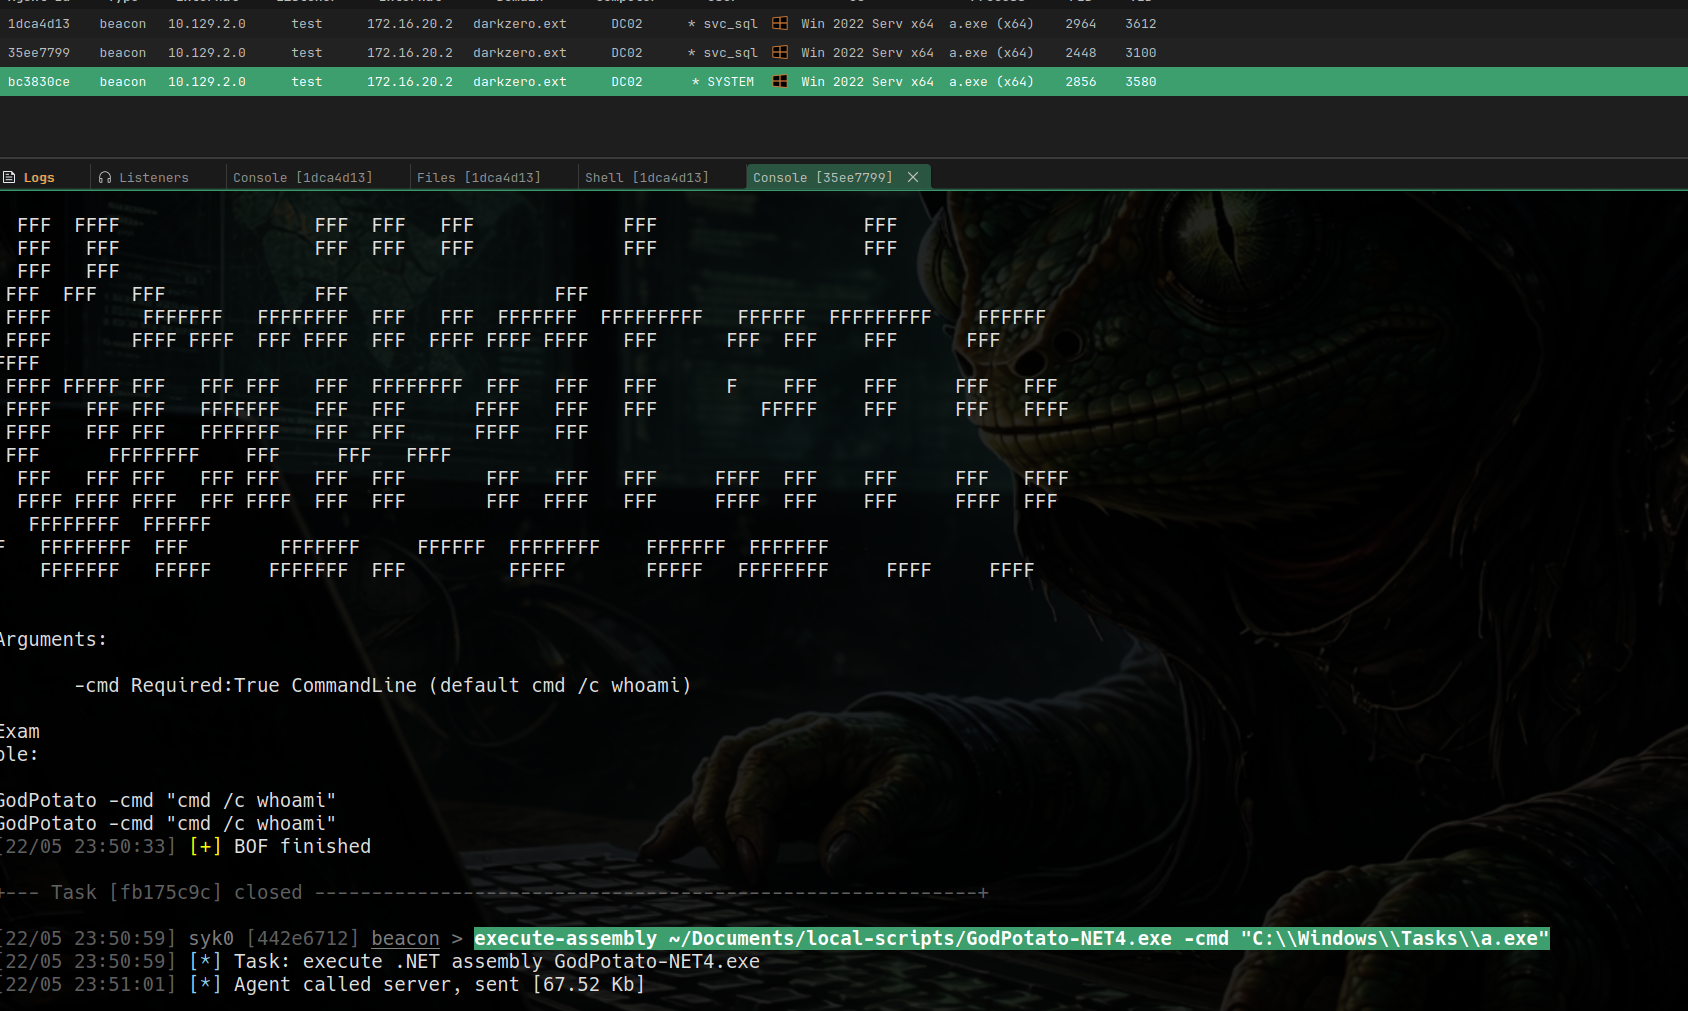
Task: Click 10.129.2.0 external IP in the bc3830ce row
Action: [x=207, y=82]
